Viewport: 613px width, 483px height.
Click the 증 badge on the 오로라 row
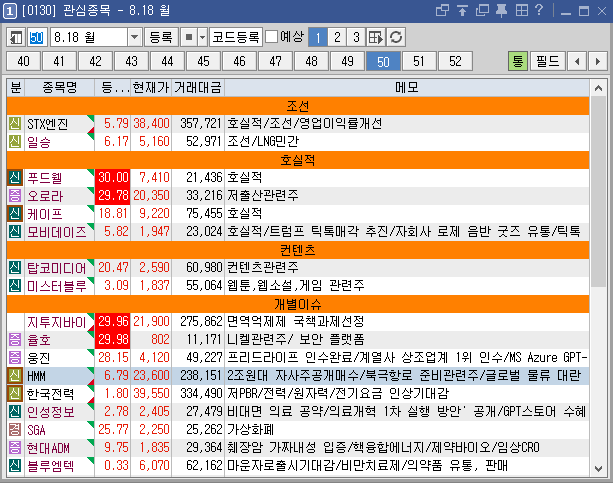[x=15, y=196]
